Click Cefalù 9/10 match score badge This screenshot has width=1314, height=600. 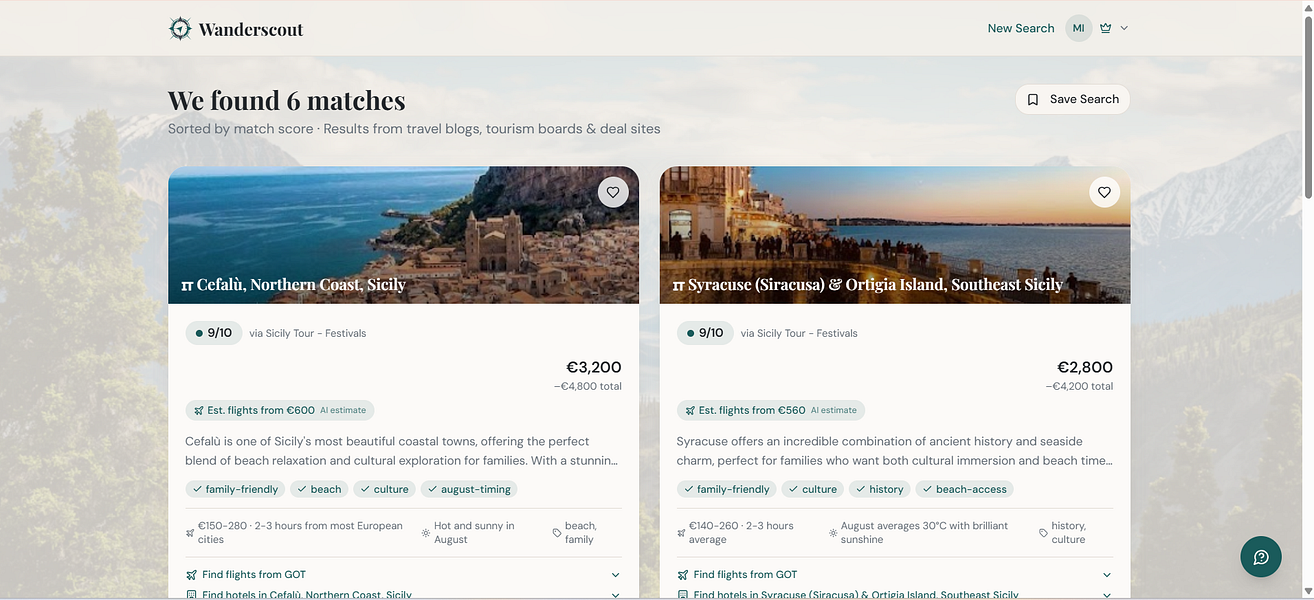click(214, 333)
